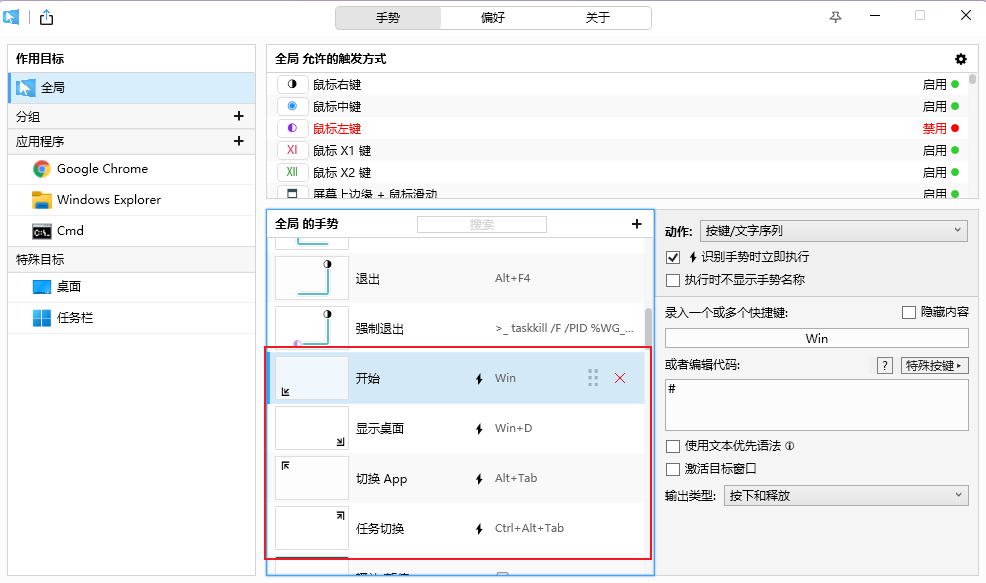Pin the window with the pushpin icon
The image size is (986, 583).
[835, 17]
